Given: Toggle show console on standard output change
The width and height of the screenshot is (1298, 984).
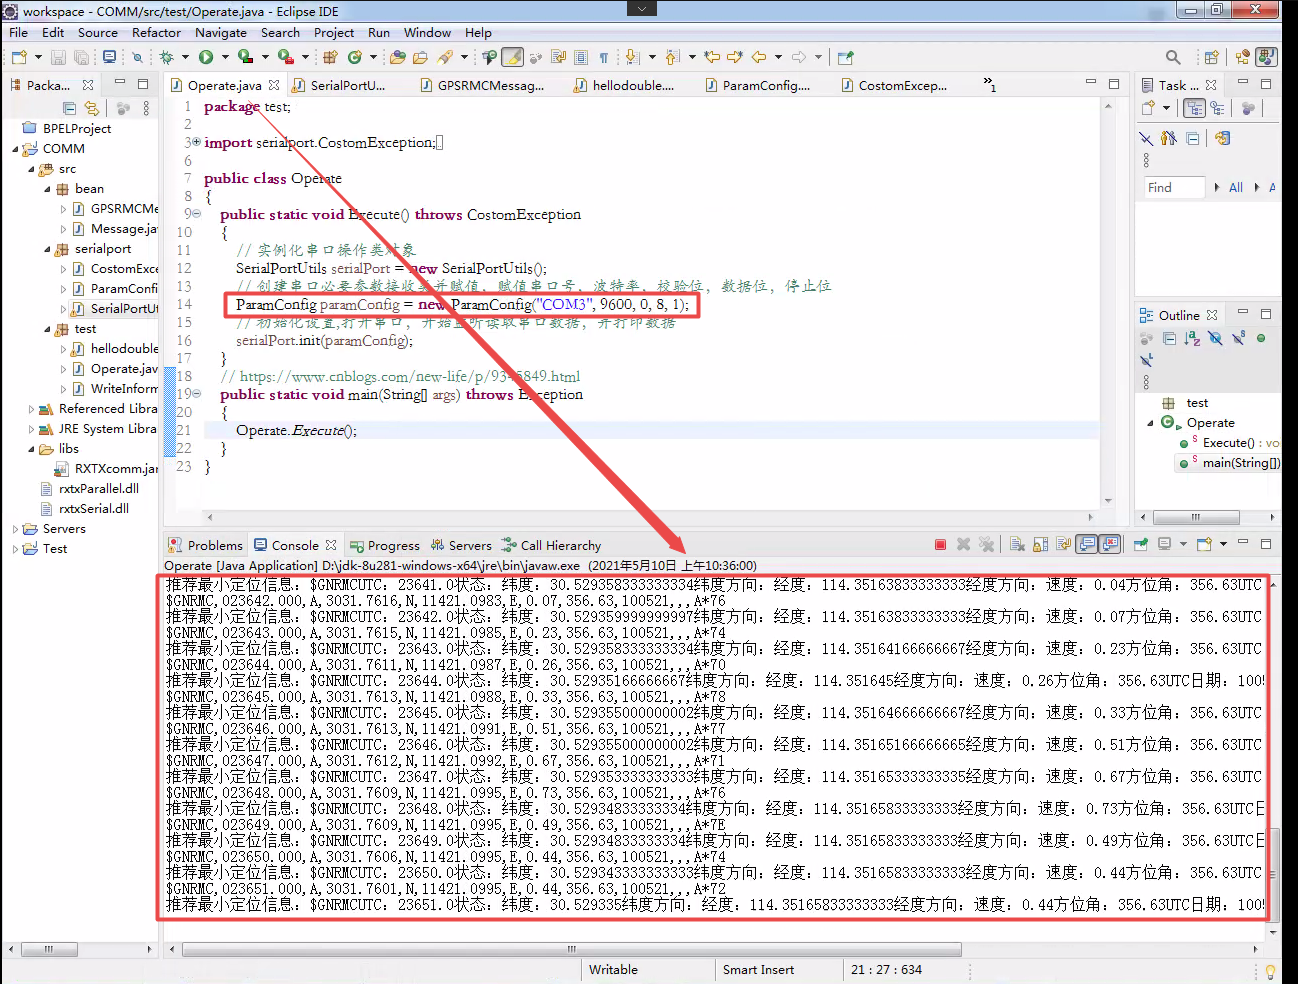Looking at the screenshot, I should [1087, 545].
